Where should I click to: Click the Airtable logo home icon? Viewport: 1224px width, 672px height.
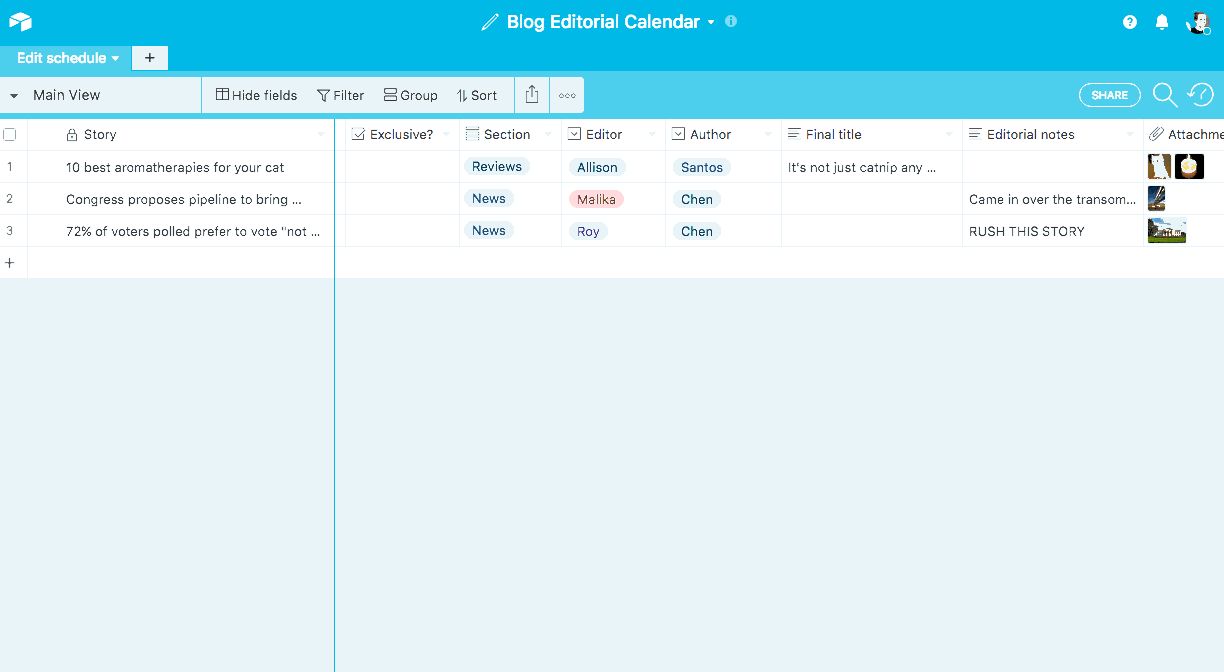click(20, 22)
